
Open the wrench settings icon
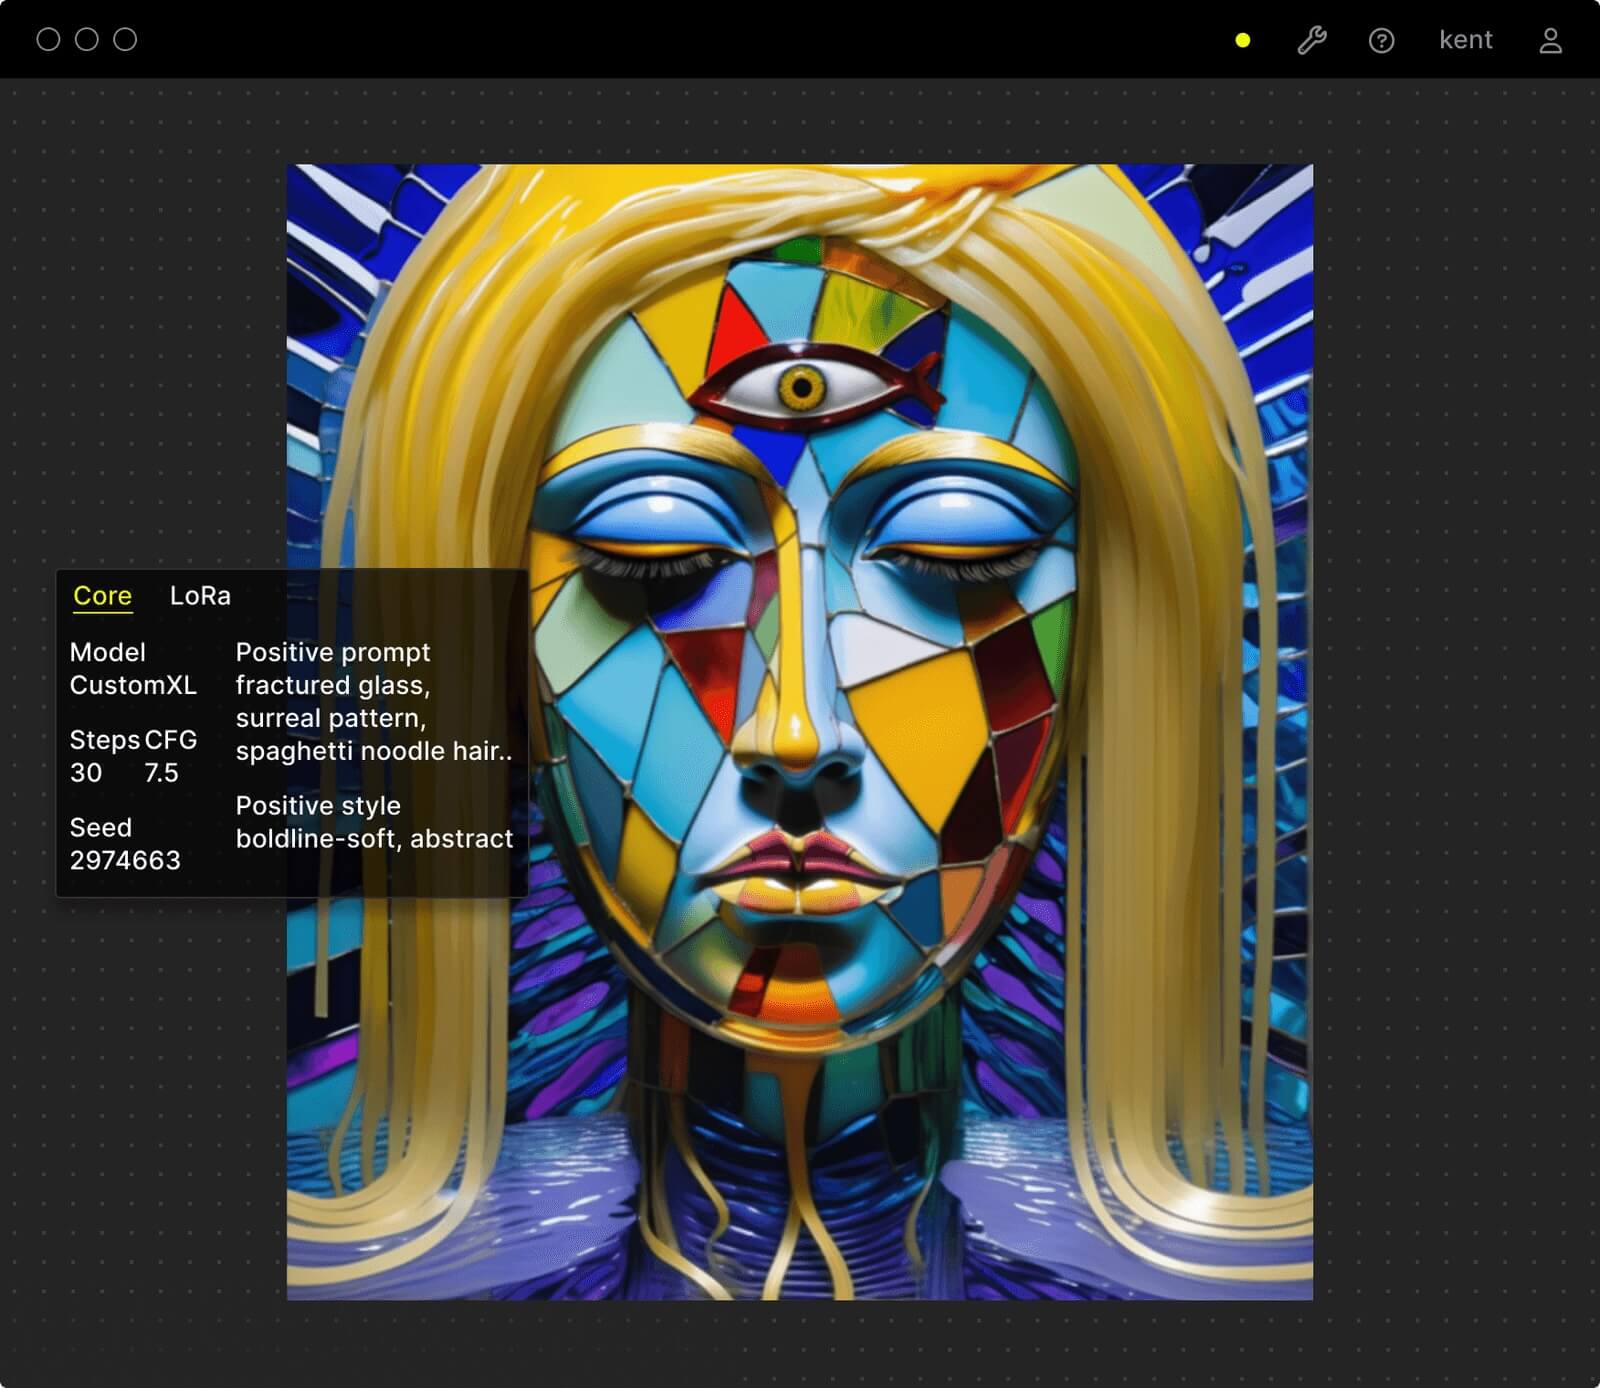(x=1311, y=40)
